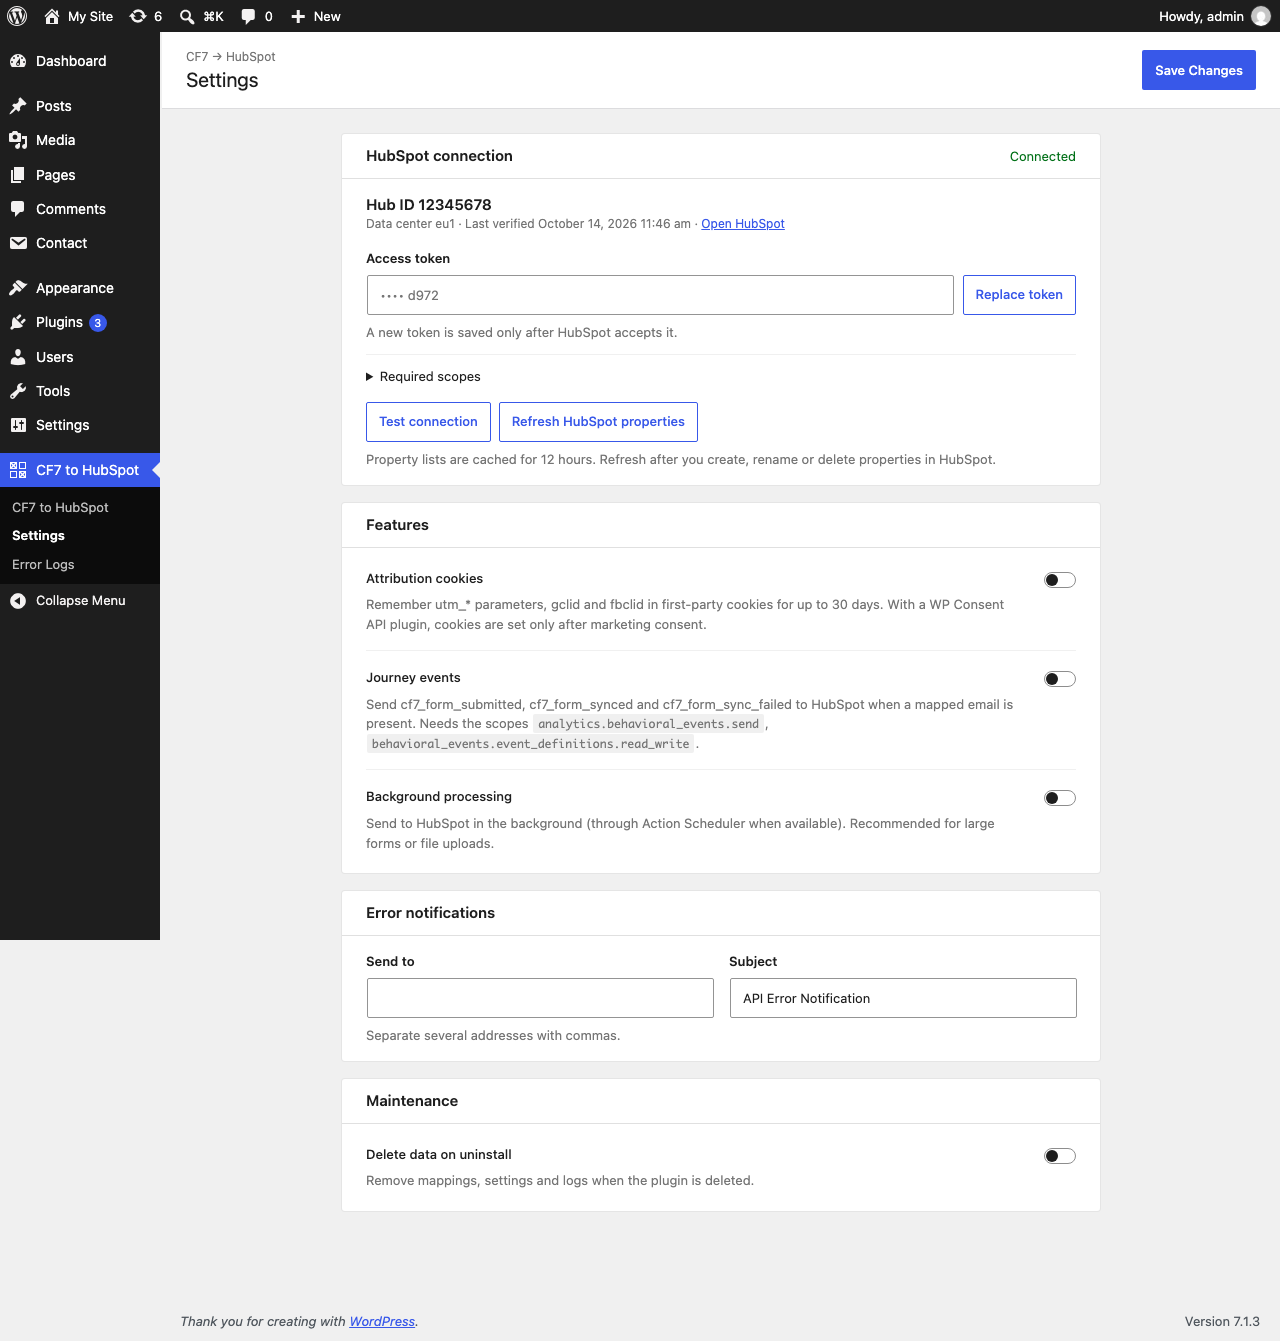Click the Contact envelope icon
The image size is (1280, 1341).
point(18,243)
